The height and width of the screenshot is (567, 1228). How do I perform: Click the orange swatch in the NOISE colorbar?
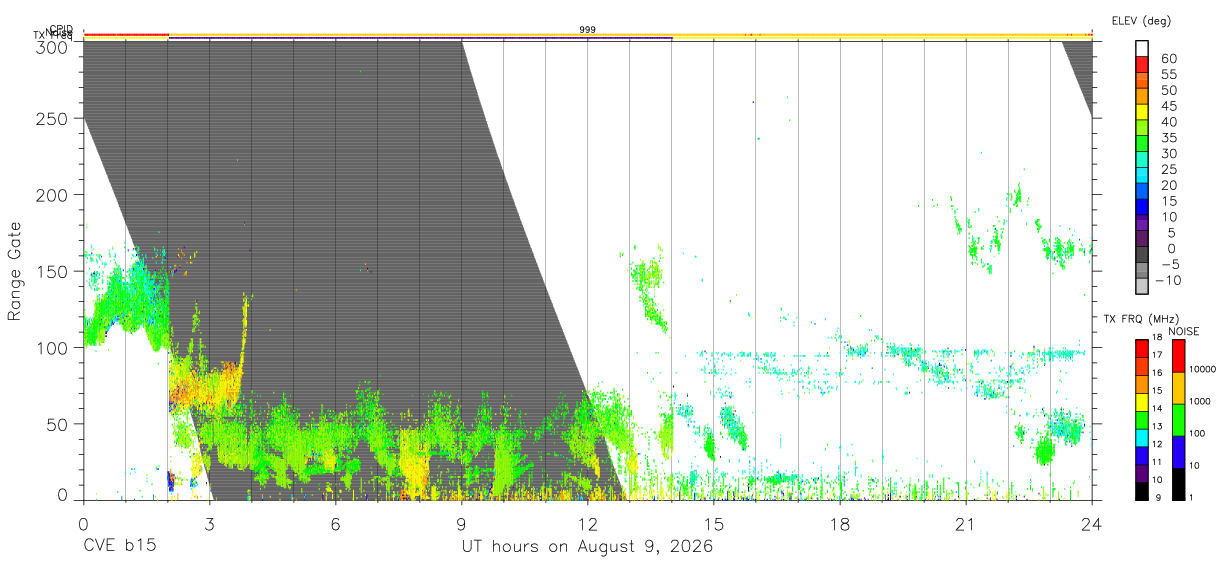[1178, 387]
